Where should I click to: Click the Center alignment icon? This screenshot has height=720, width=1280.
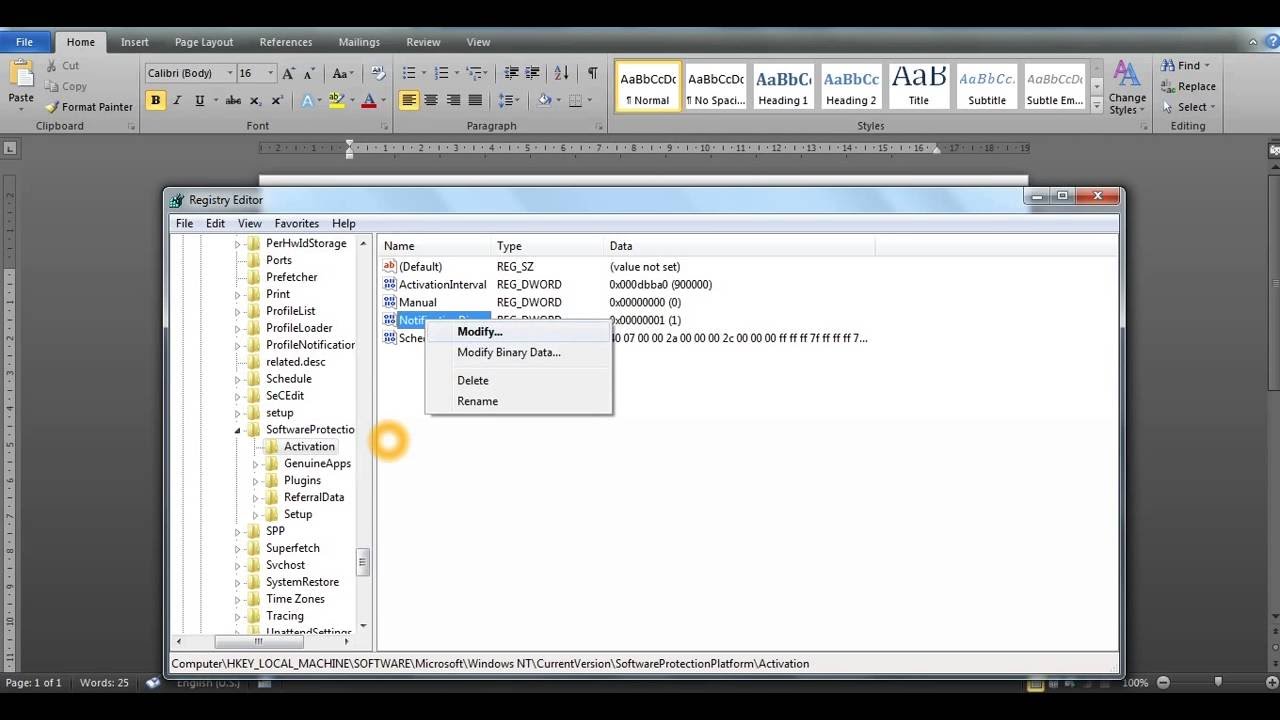click(x=431, y=100)
